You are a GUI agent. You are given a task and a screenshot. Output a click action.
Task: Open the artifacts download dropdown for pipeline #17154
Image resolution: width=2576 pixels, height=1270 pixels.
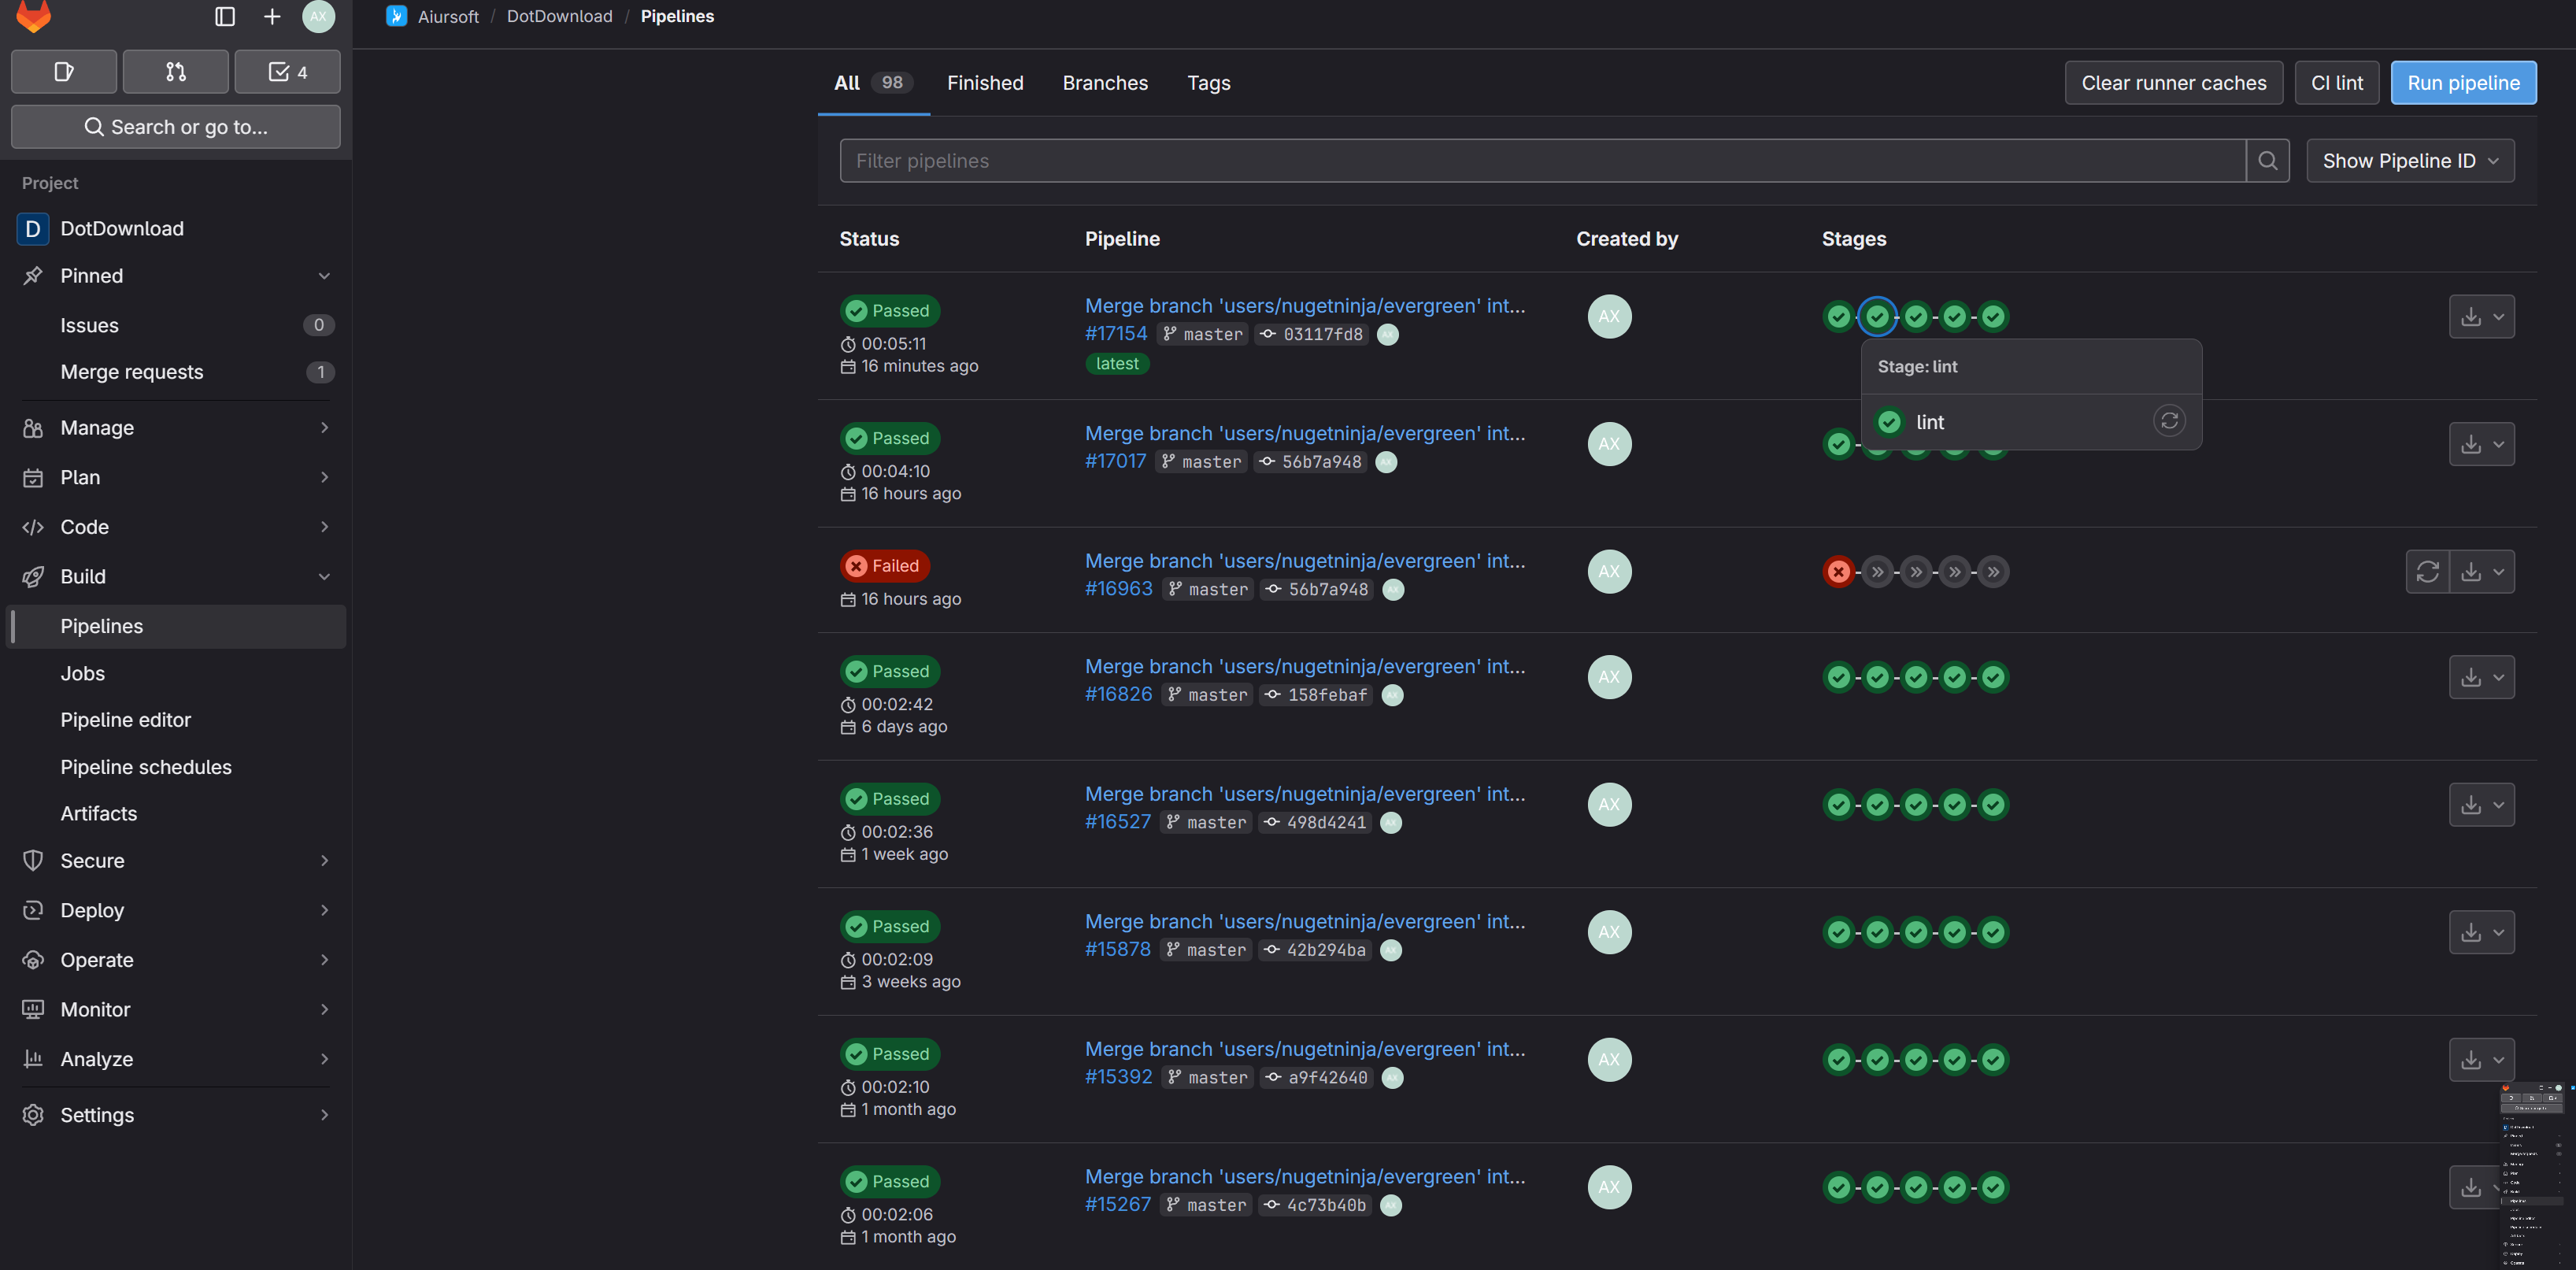tap(2481, 317)
